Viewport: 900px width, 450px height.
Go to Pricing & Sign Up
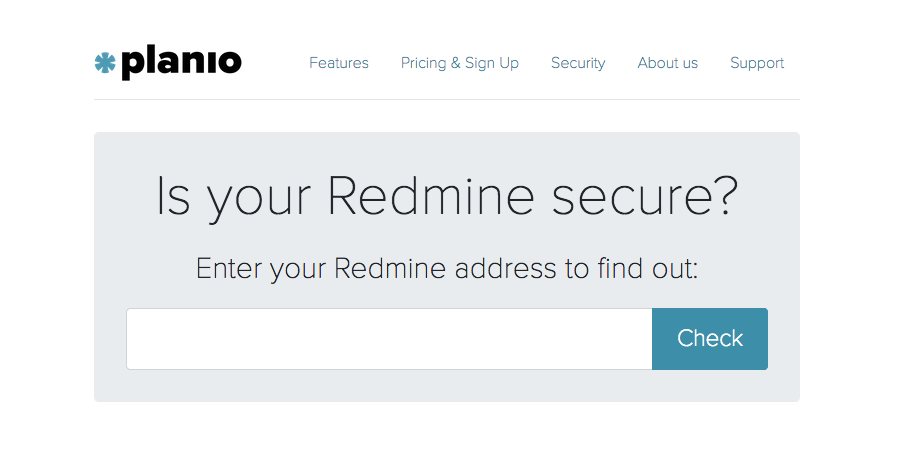pos(460,63)
